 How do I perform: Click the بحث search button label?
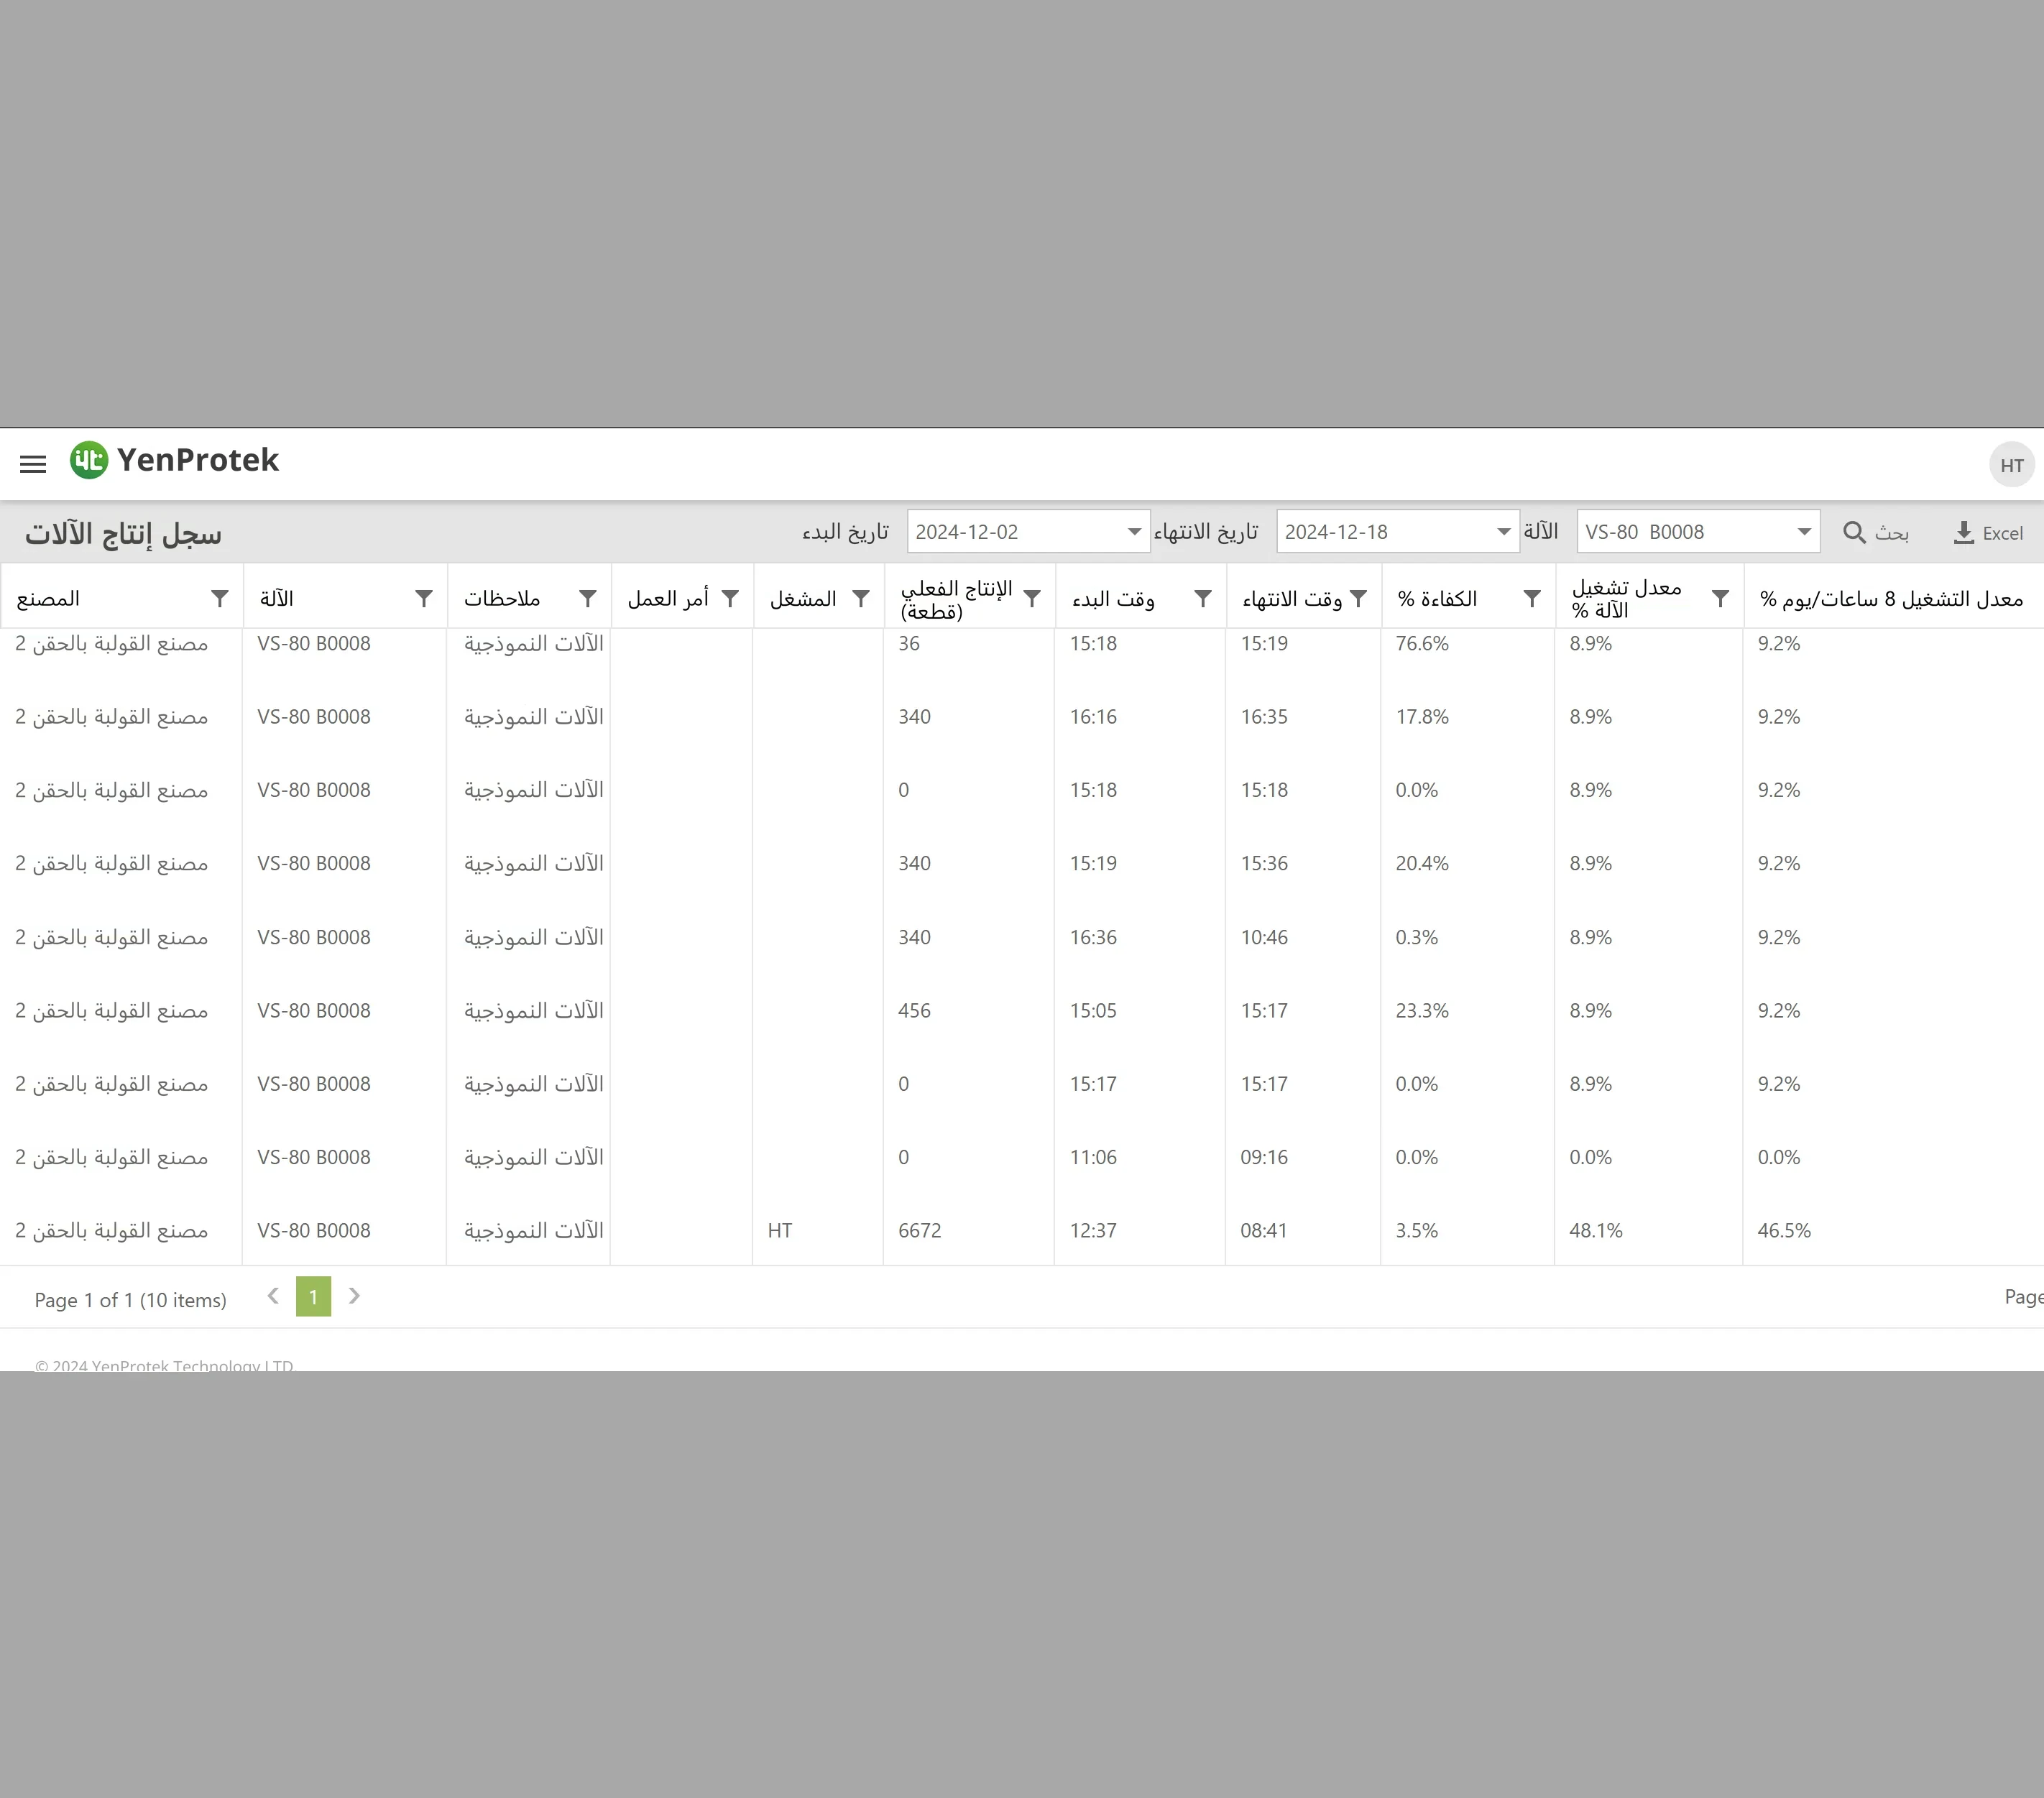[x=1892, y=533]
